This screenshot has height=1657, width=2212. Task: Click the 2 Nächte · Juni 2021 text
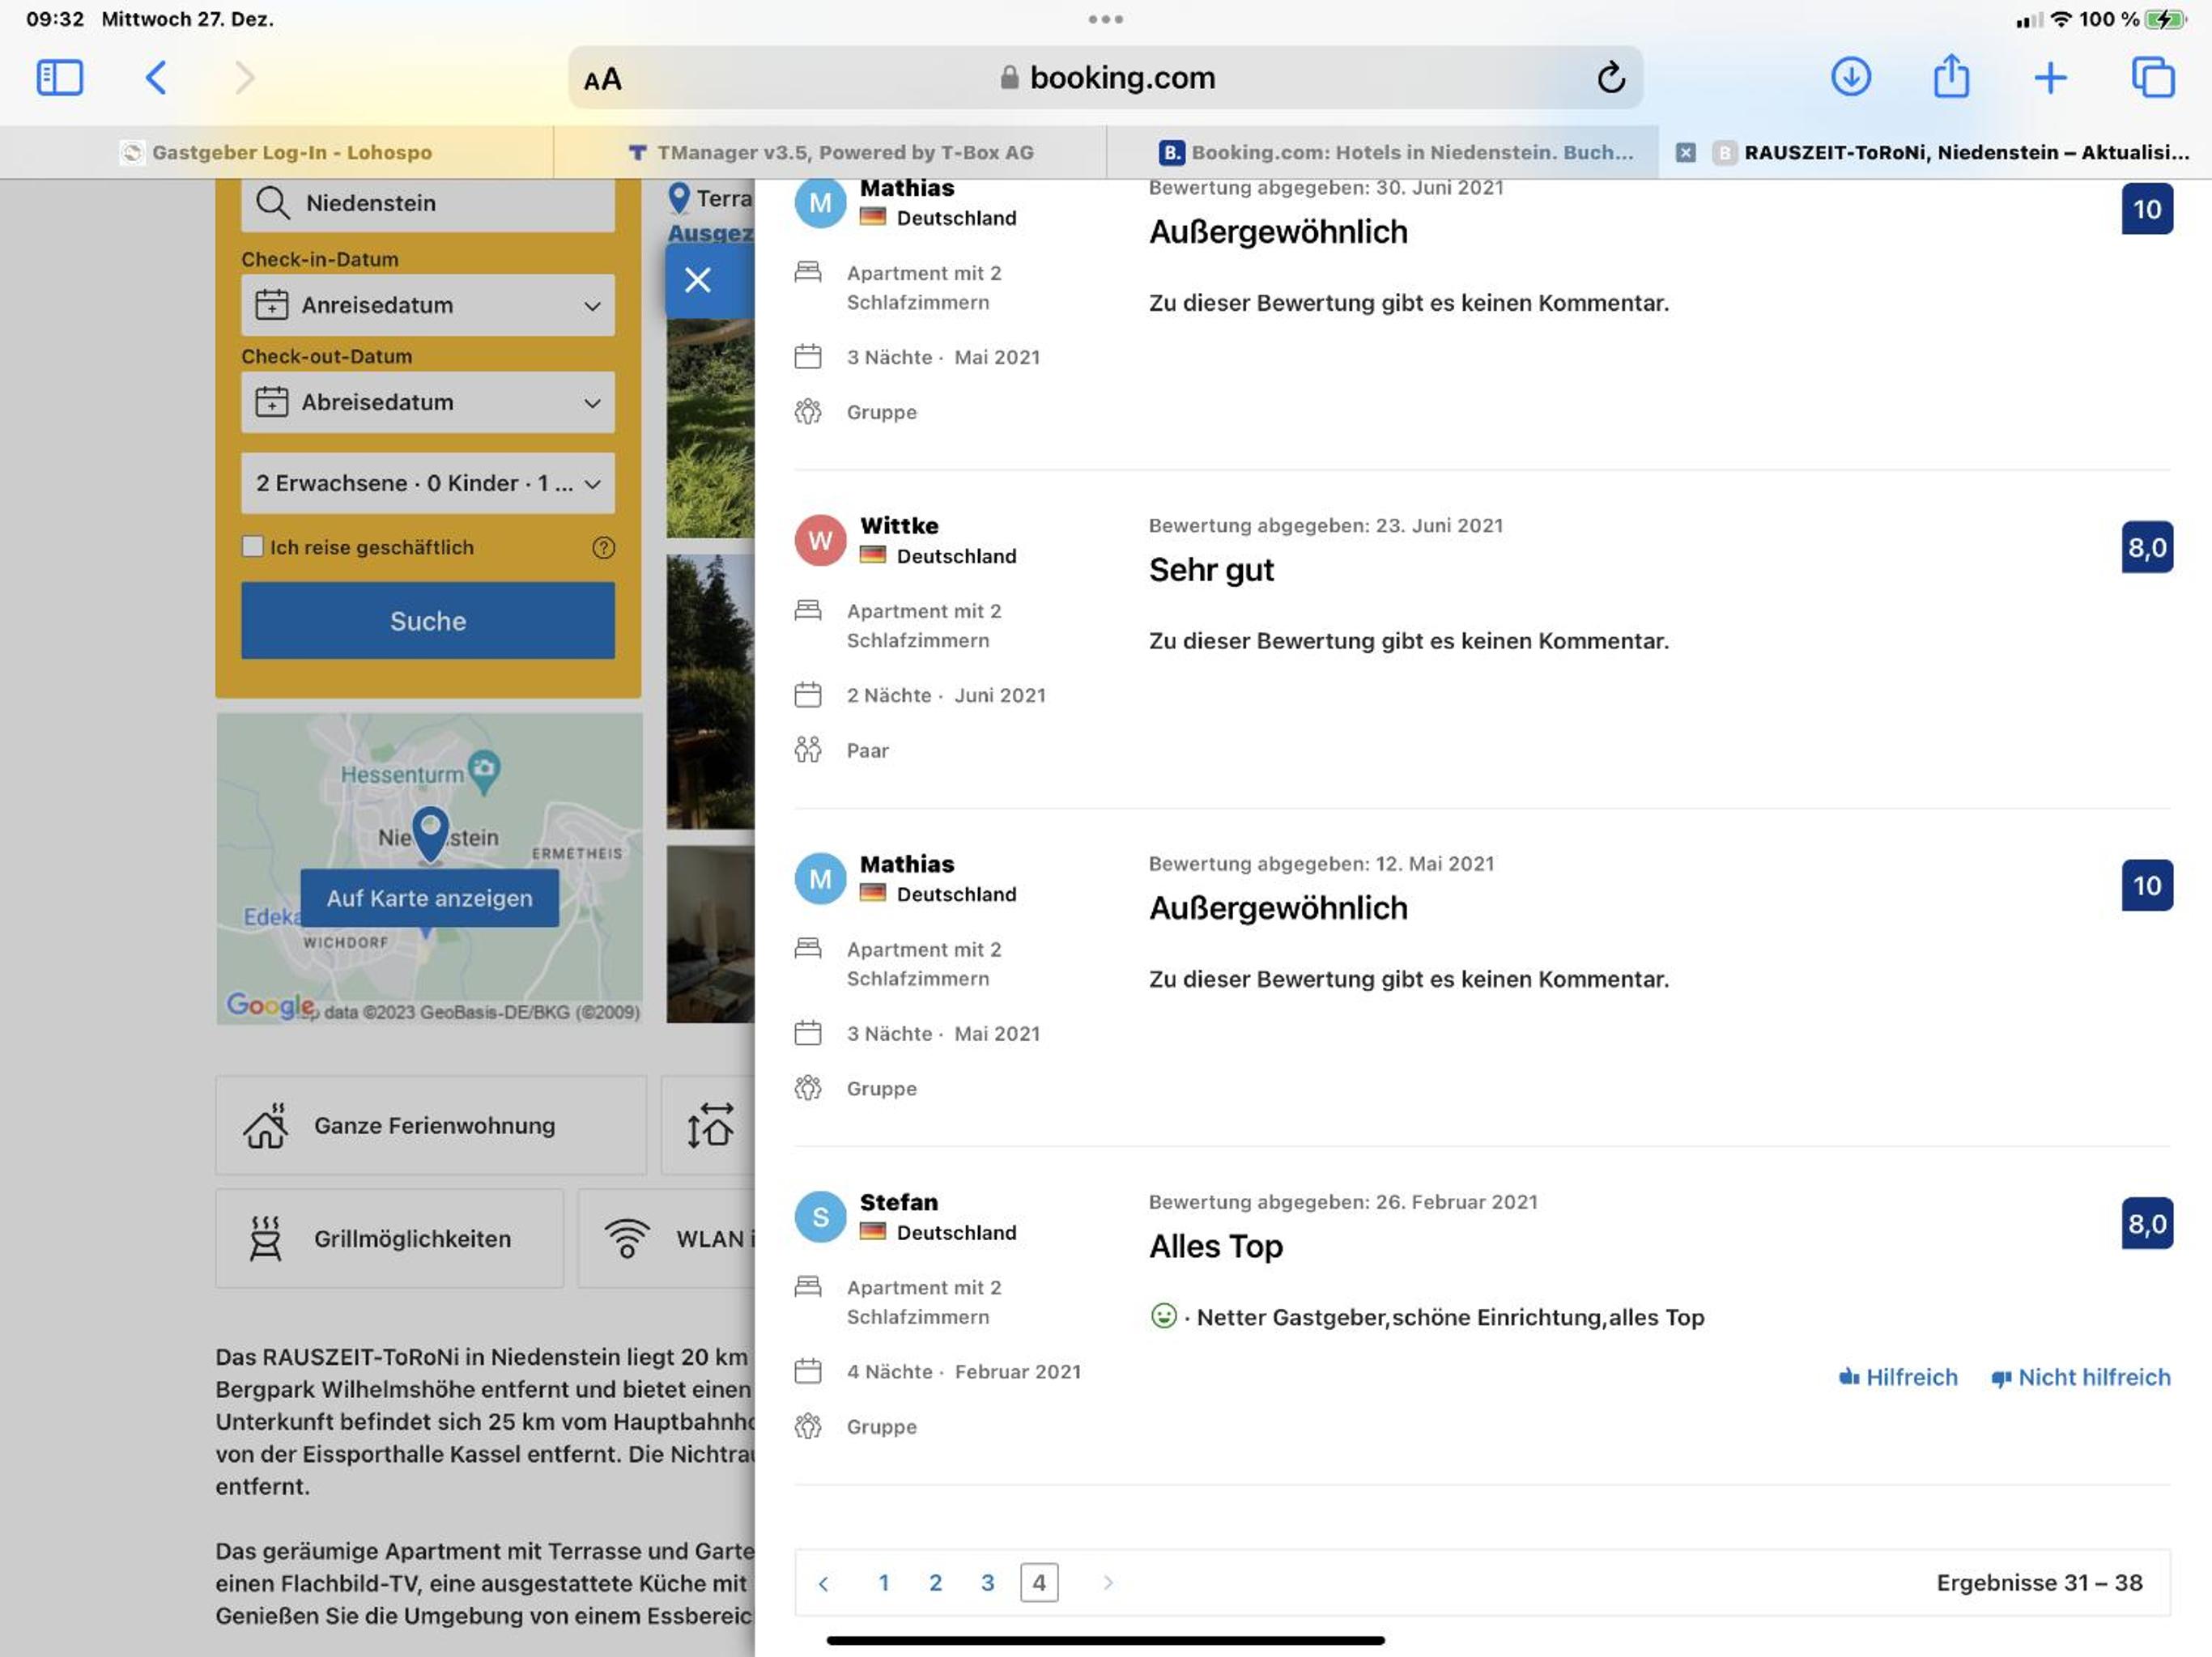pyautogui.click(x=946, y=695)
